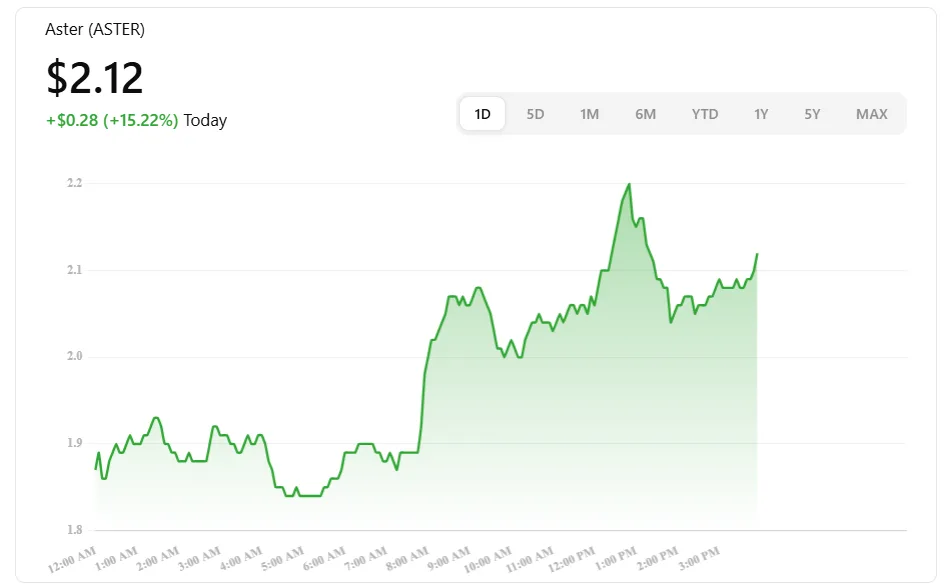
Task: Open the 6M price history
Action: [x=645, y=113]
